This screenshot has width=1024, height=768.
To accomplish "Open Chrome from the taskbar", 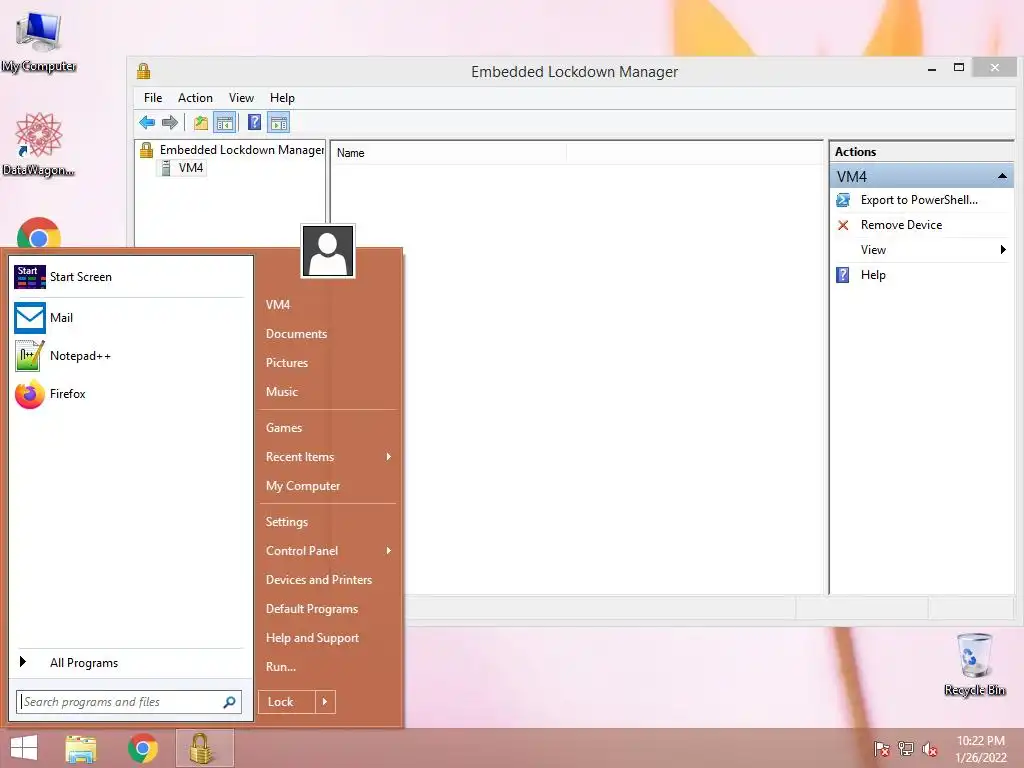I will [142, 748].
